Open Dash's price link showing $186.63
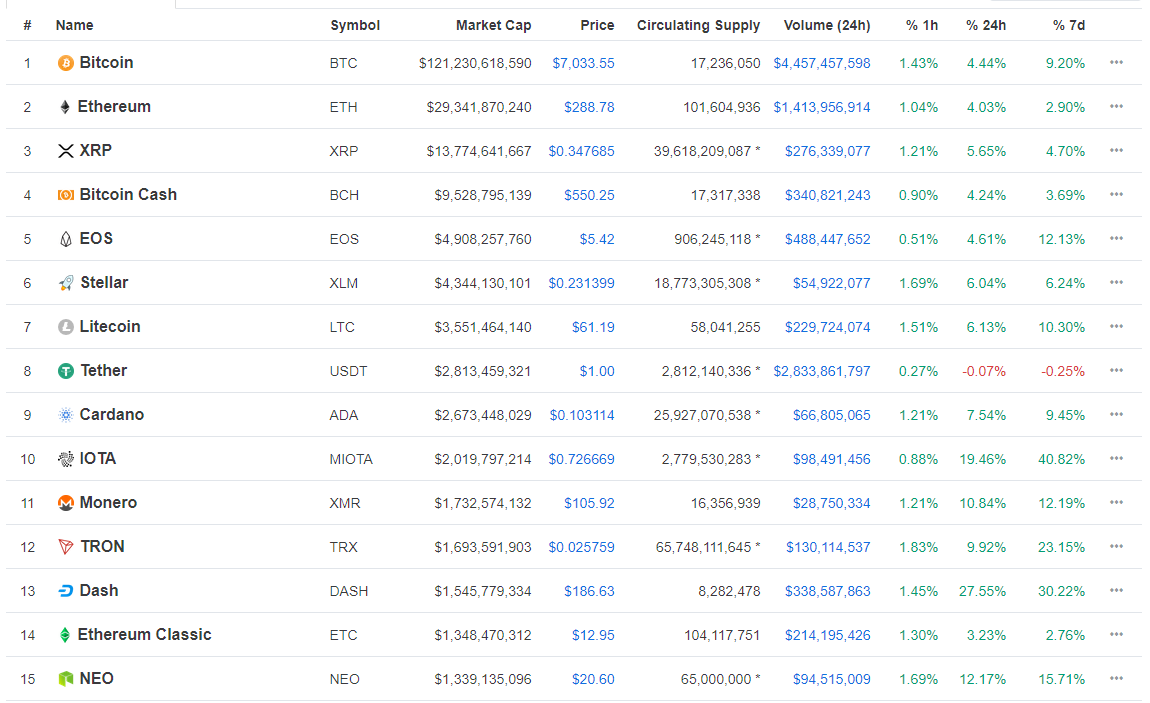 (x=589, y=590)
